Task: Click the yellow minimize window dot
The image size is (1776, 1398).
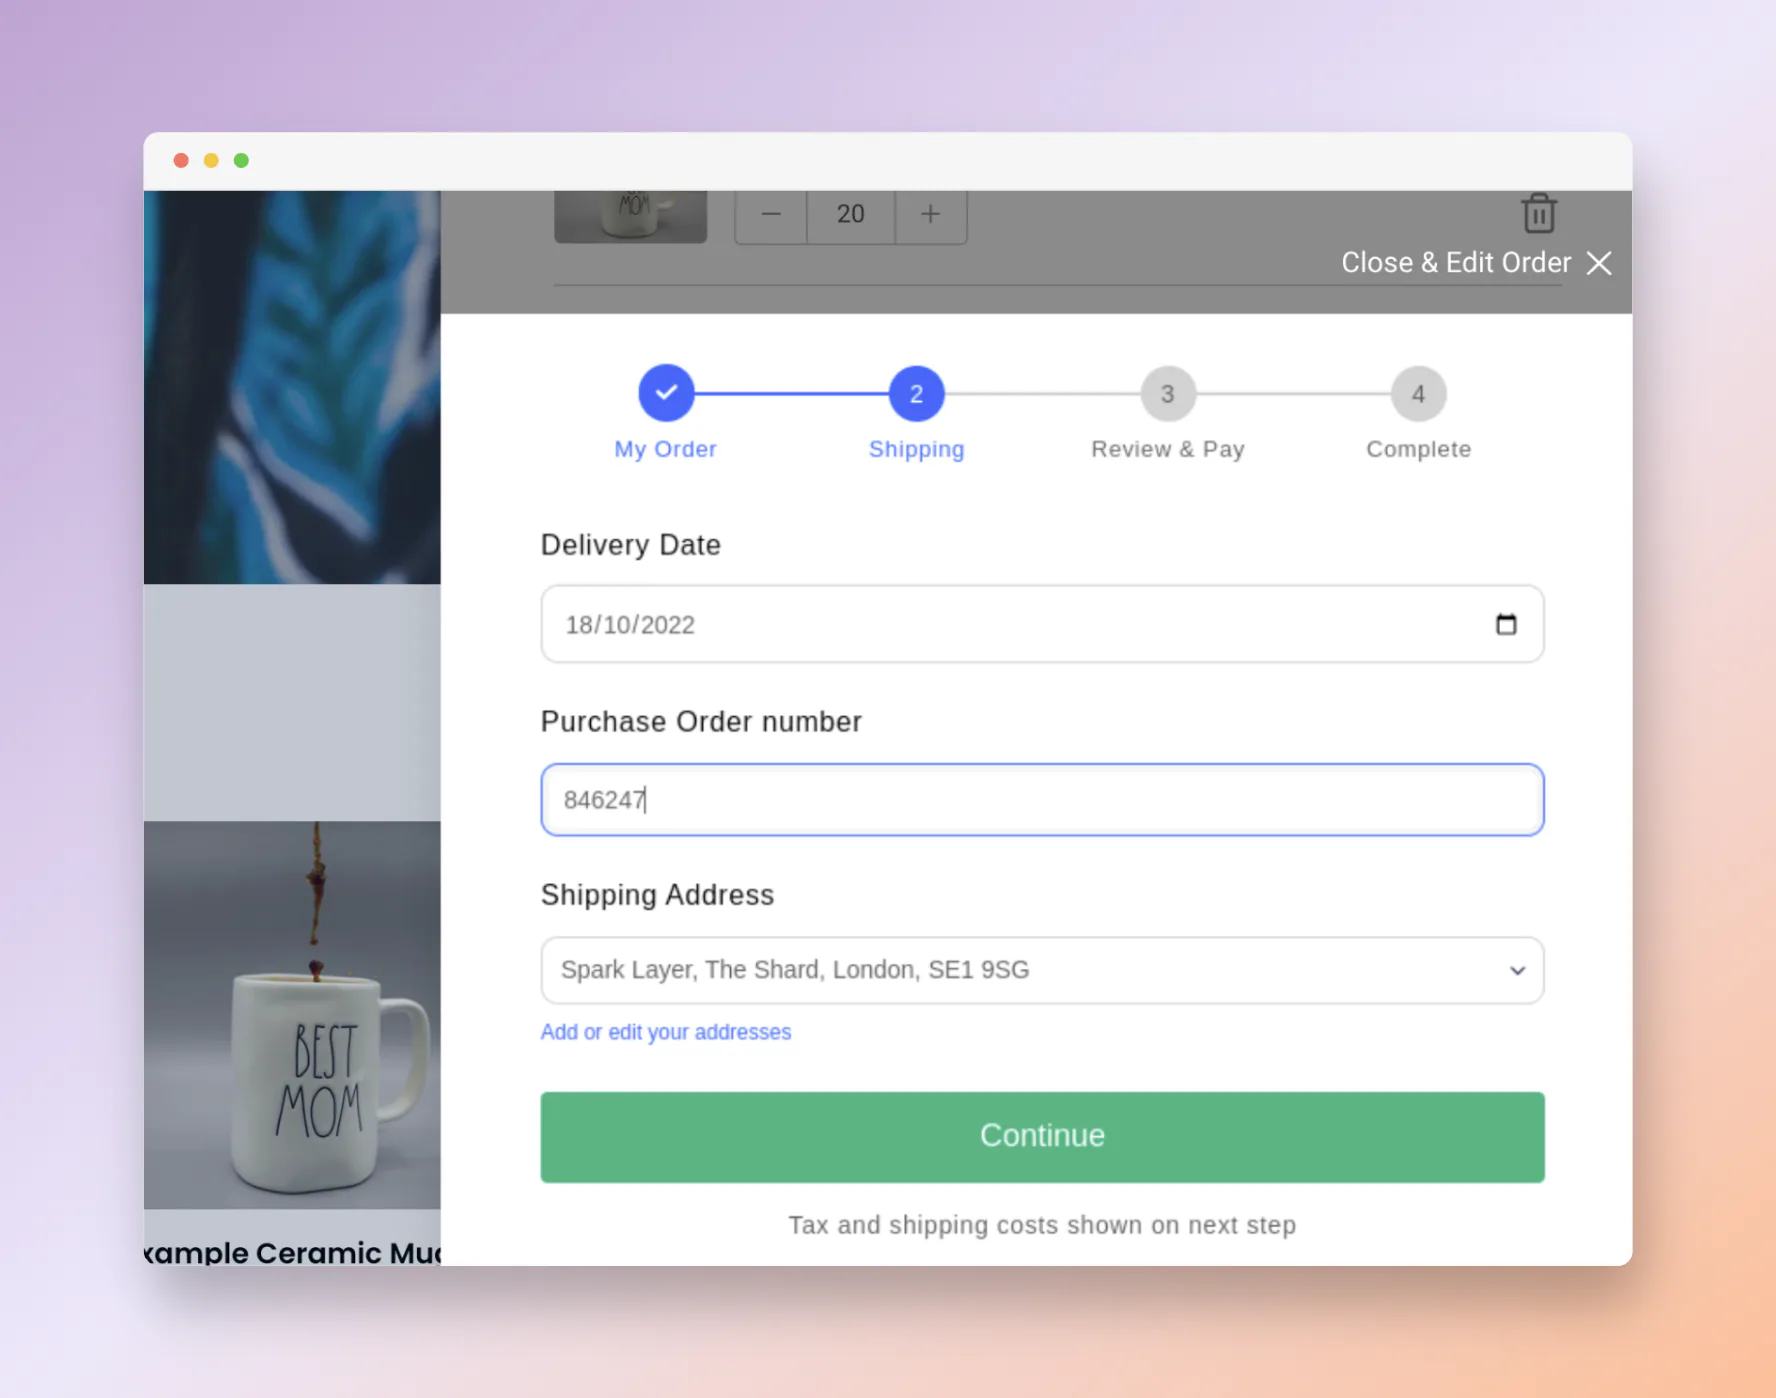Action: (211, 160)
